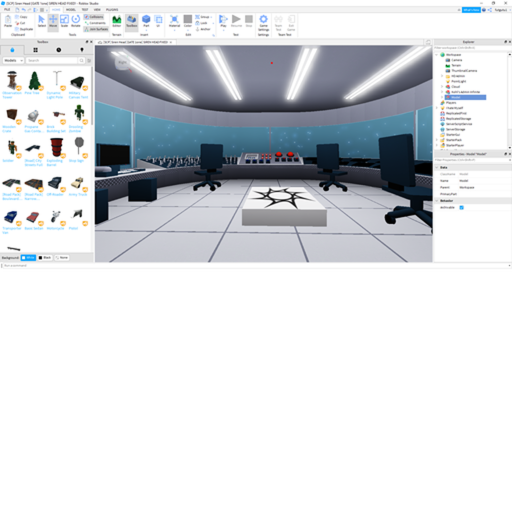Switch to the TEST ribbon tab
512x512 pixels.
point(85,10)
